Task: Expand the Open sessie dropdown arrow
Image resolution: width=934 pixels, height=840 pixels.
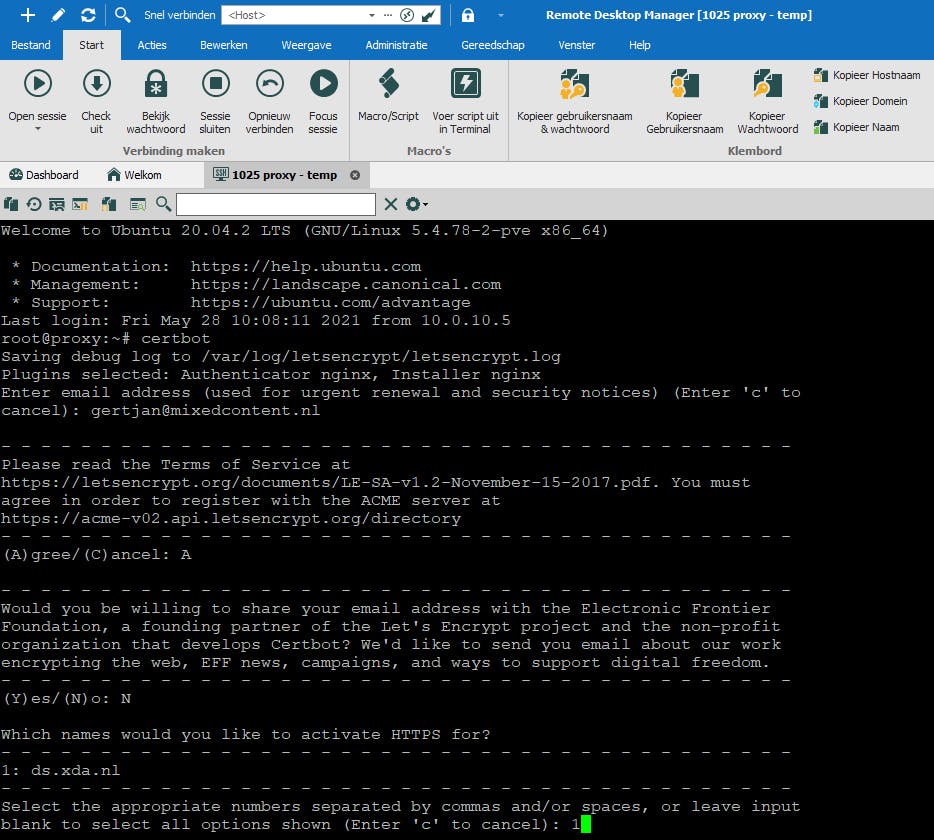Action: point(38,129)
